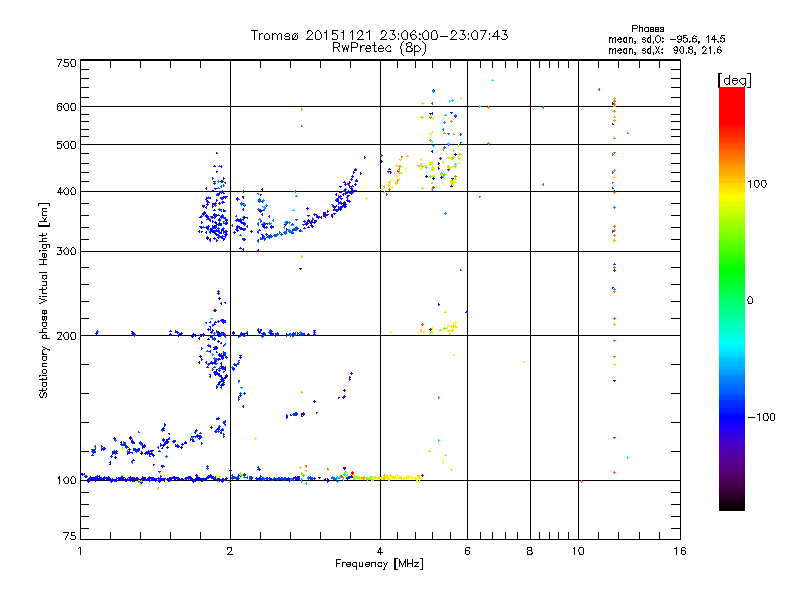
Task: Click the x-axis label '10'
Action: 578,552
